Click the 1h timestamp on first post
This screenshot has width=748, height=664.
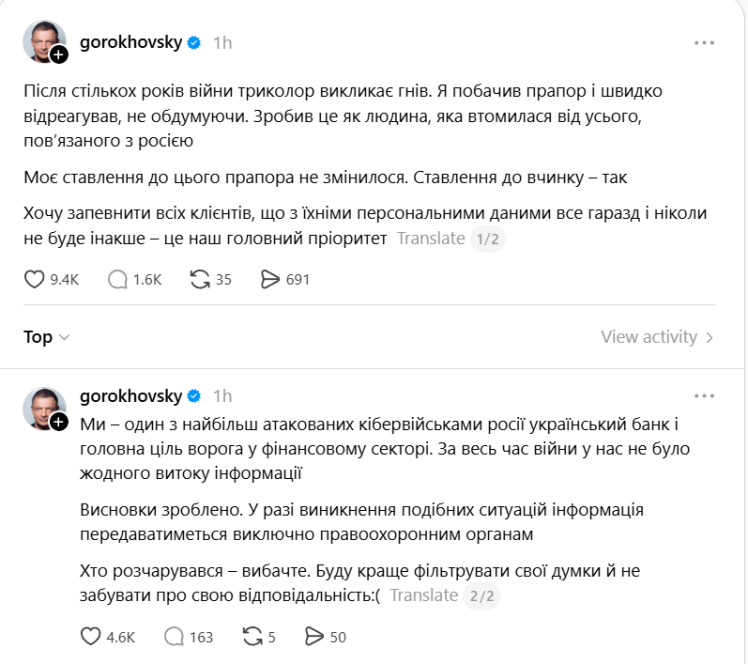point(222,43)
